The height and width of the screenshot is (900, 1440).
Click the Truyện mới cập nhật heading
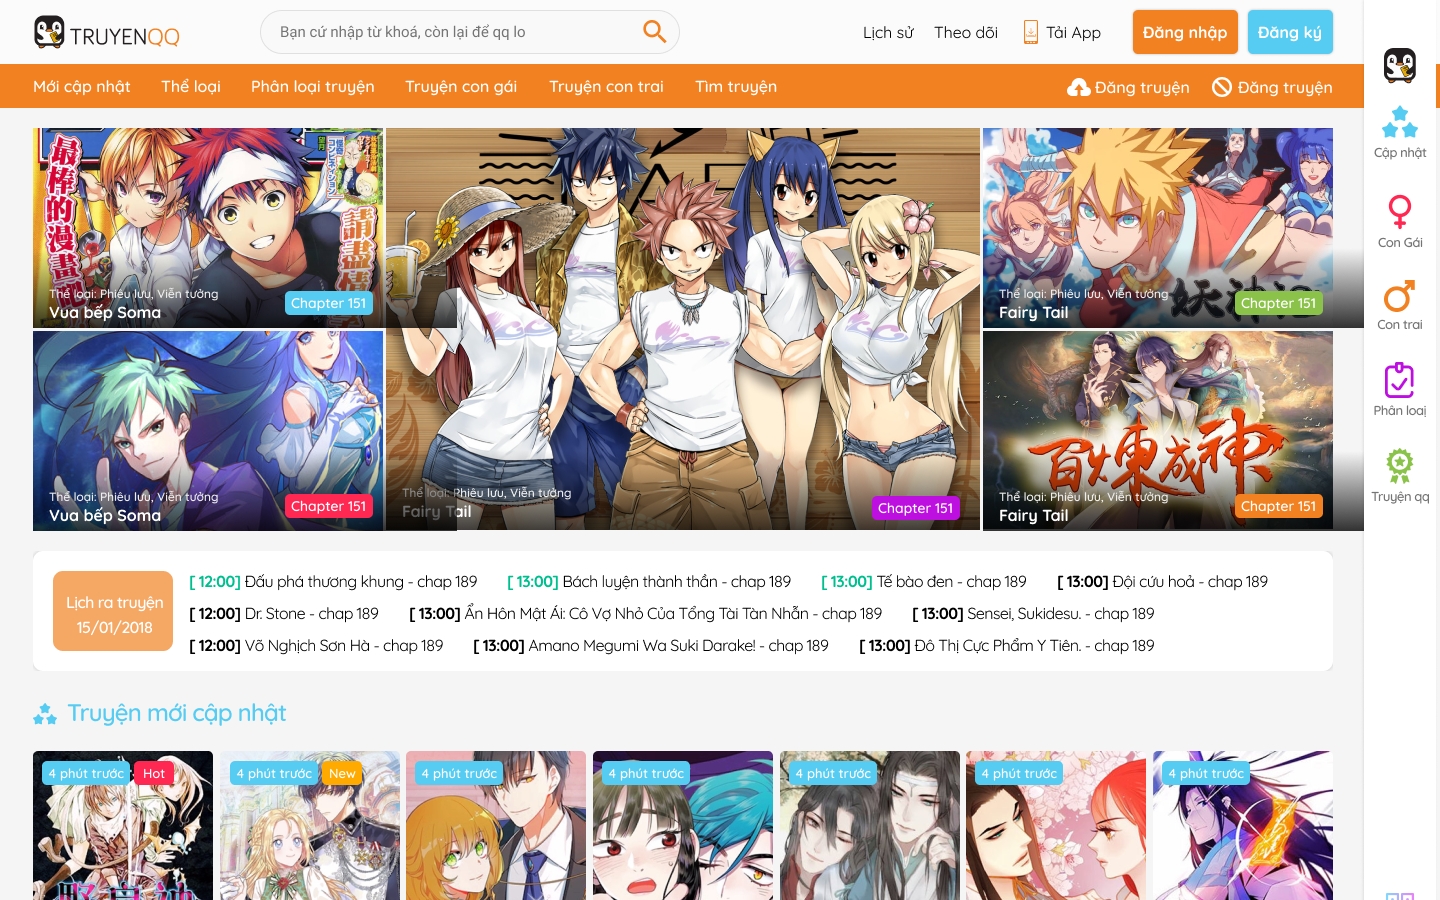pos(177,713)
